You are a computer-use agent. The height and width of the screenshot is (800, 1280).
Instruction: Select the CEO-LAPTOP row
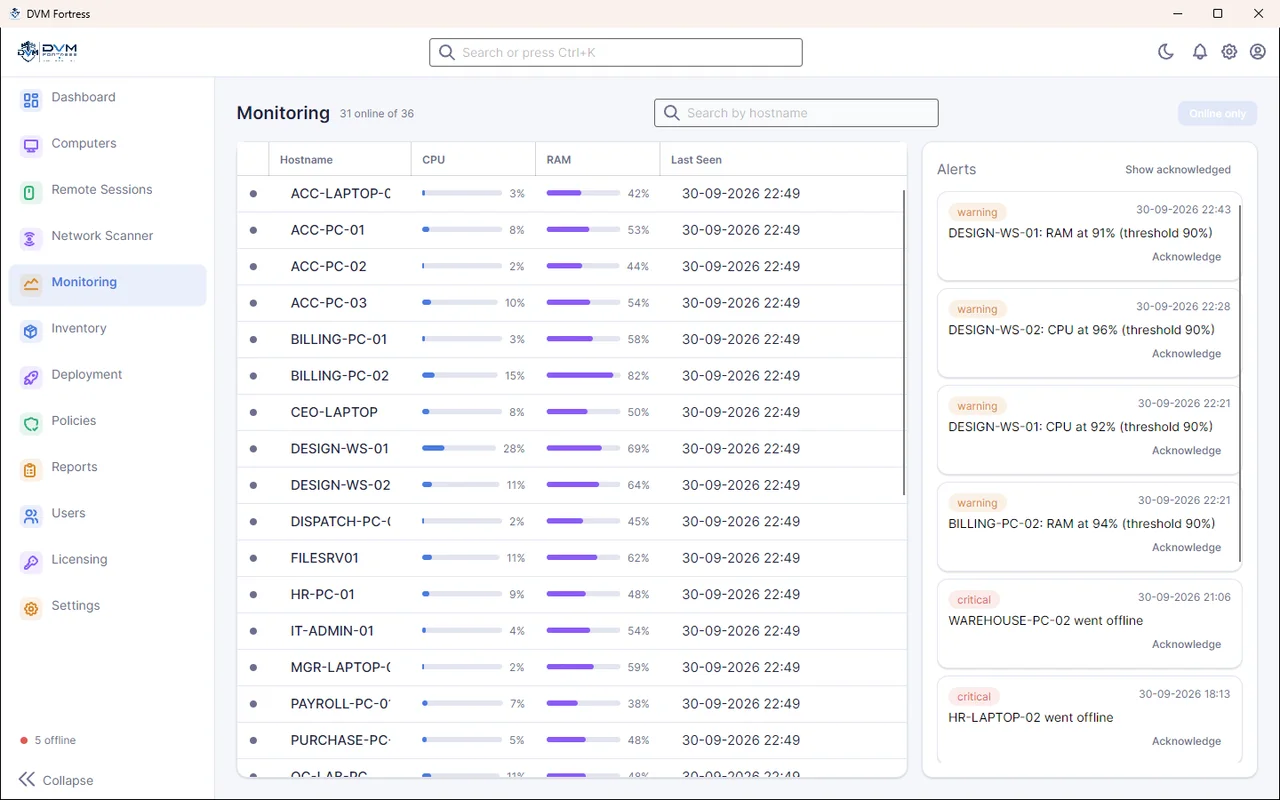pos(572,412)
